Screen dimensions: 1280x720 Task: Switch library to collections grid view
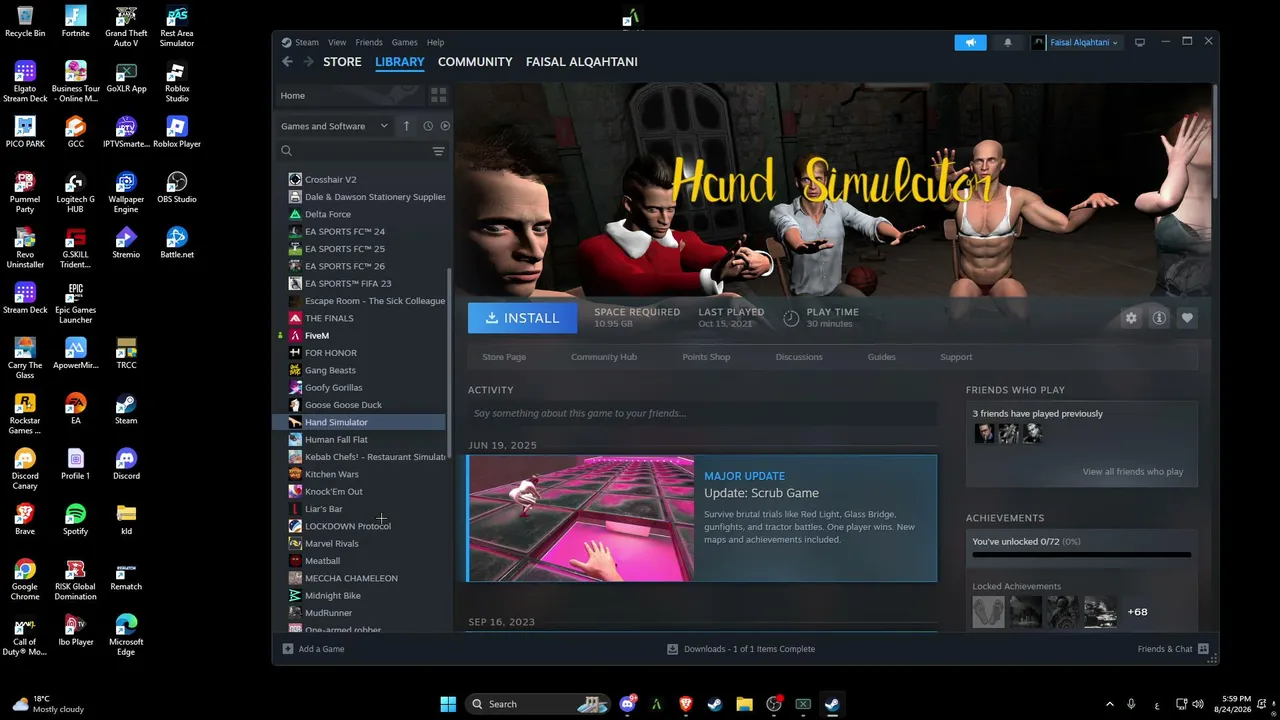tap(438, 95)
